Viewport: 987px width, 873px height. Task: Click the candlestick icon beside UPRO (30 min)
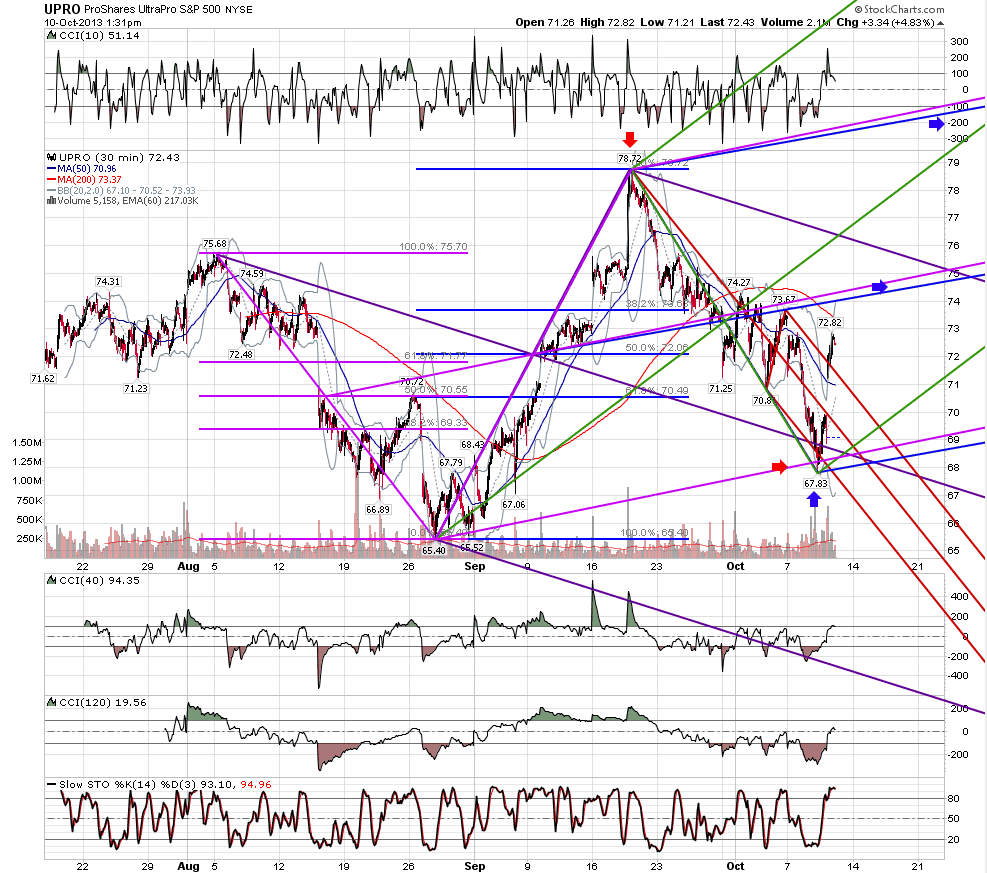52,157
